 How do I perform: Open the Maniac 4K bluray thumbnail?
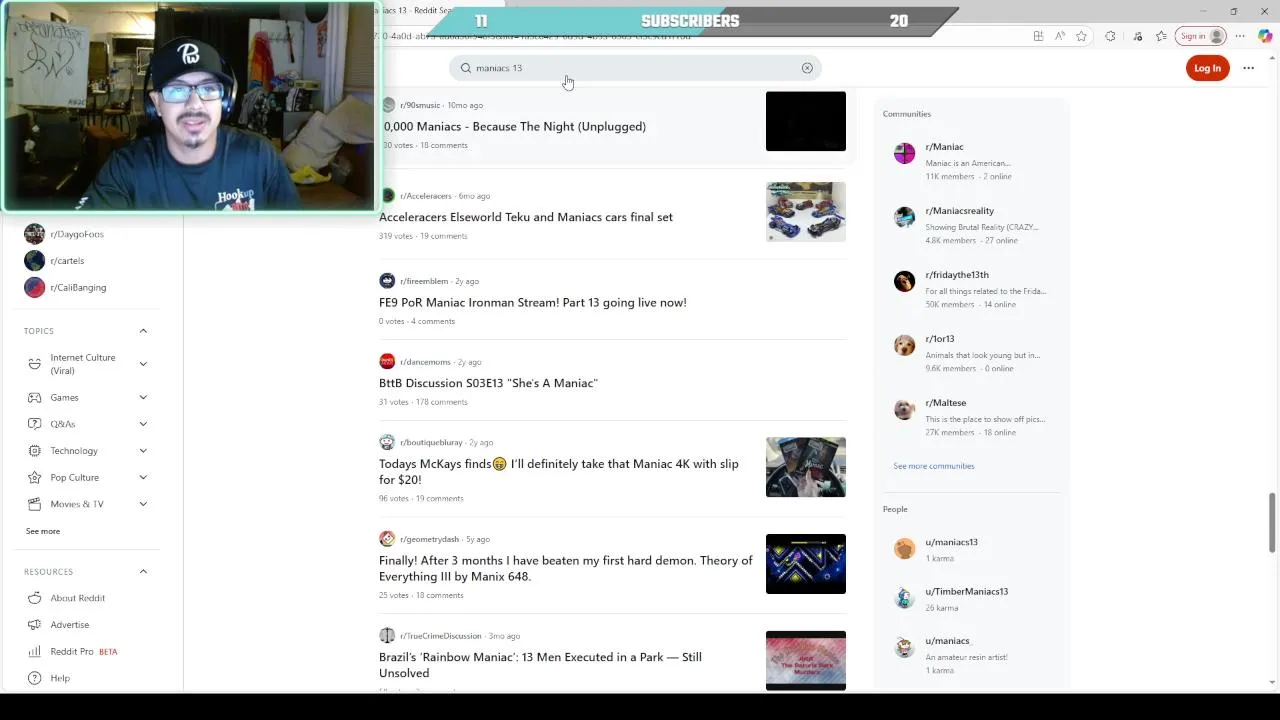(806, 467)
